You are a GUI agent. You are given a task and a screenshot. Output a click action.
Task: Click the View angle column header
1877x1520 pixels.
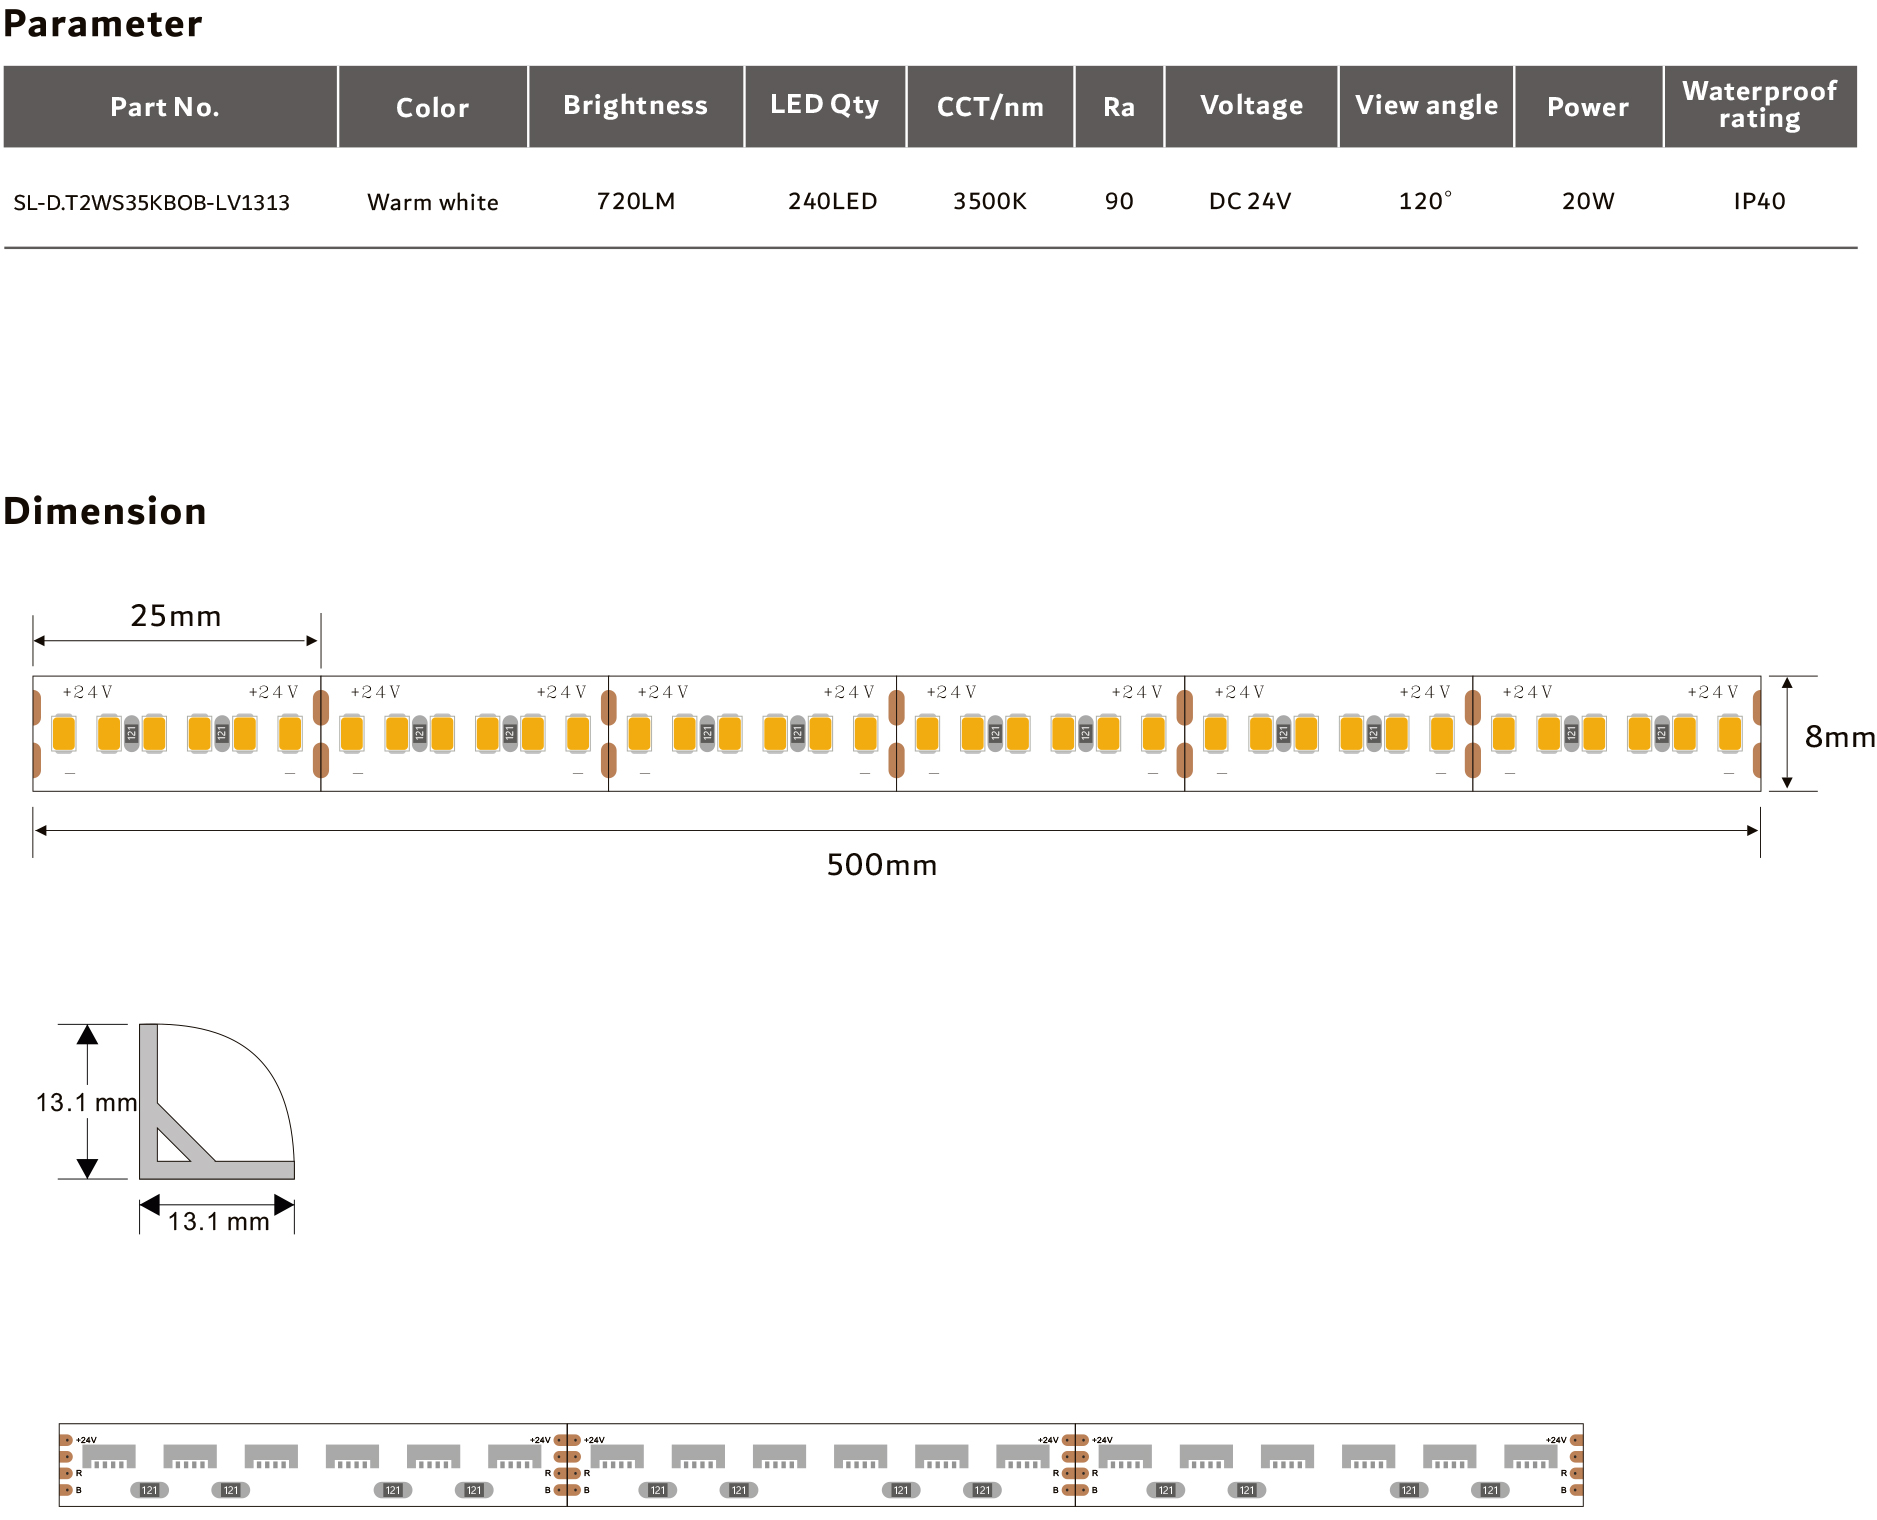point(1426,106)
